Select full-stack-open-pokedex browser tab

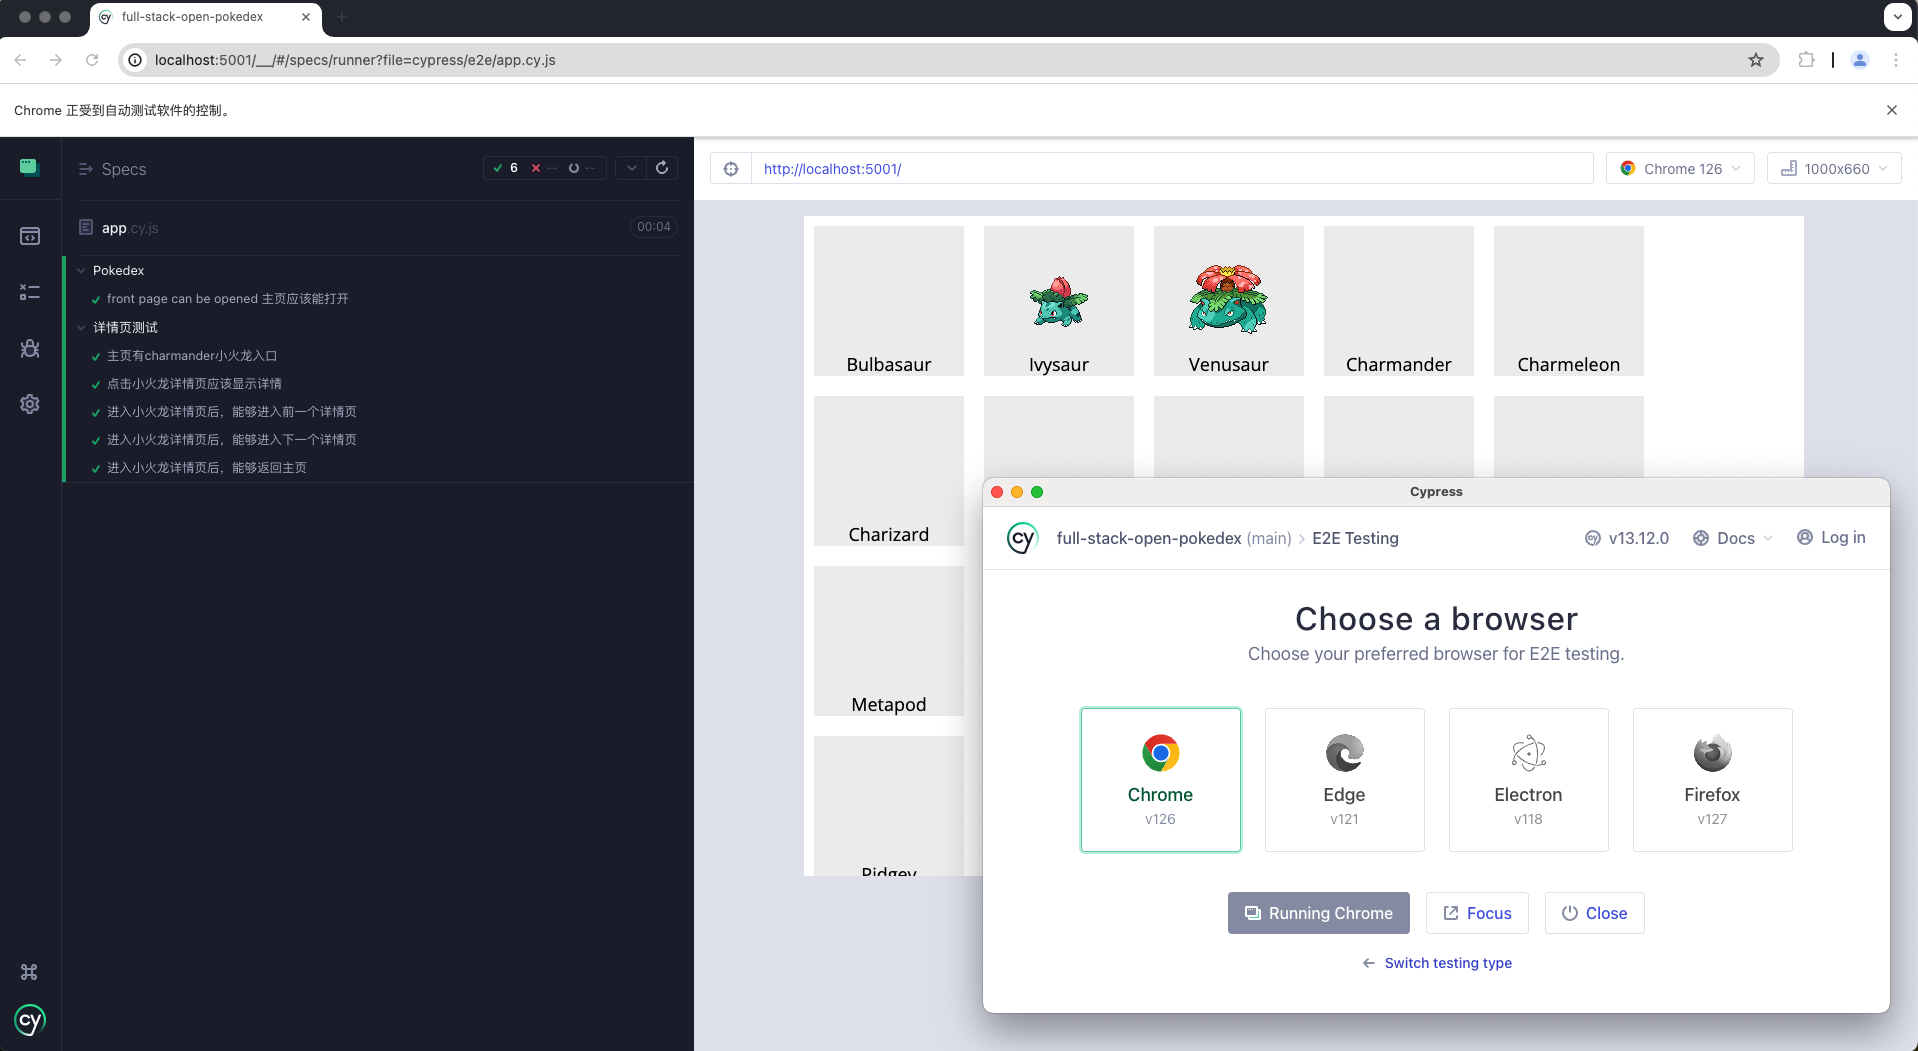[x=205, y=17]
